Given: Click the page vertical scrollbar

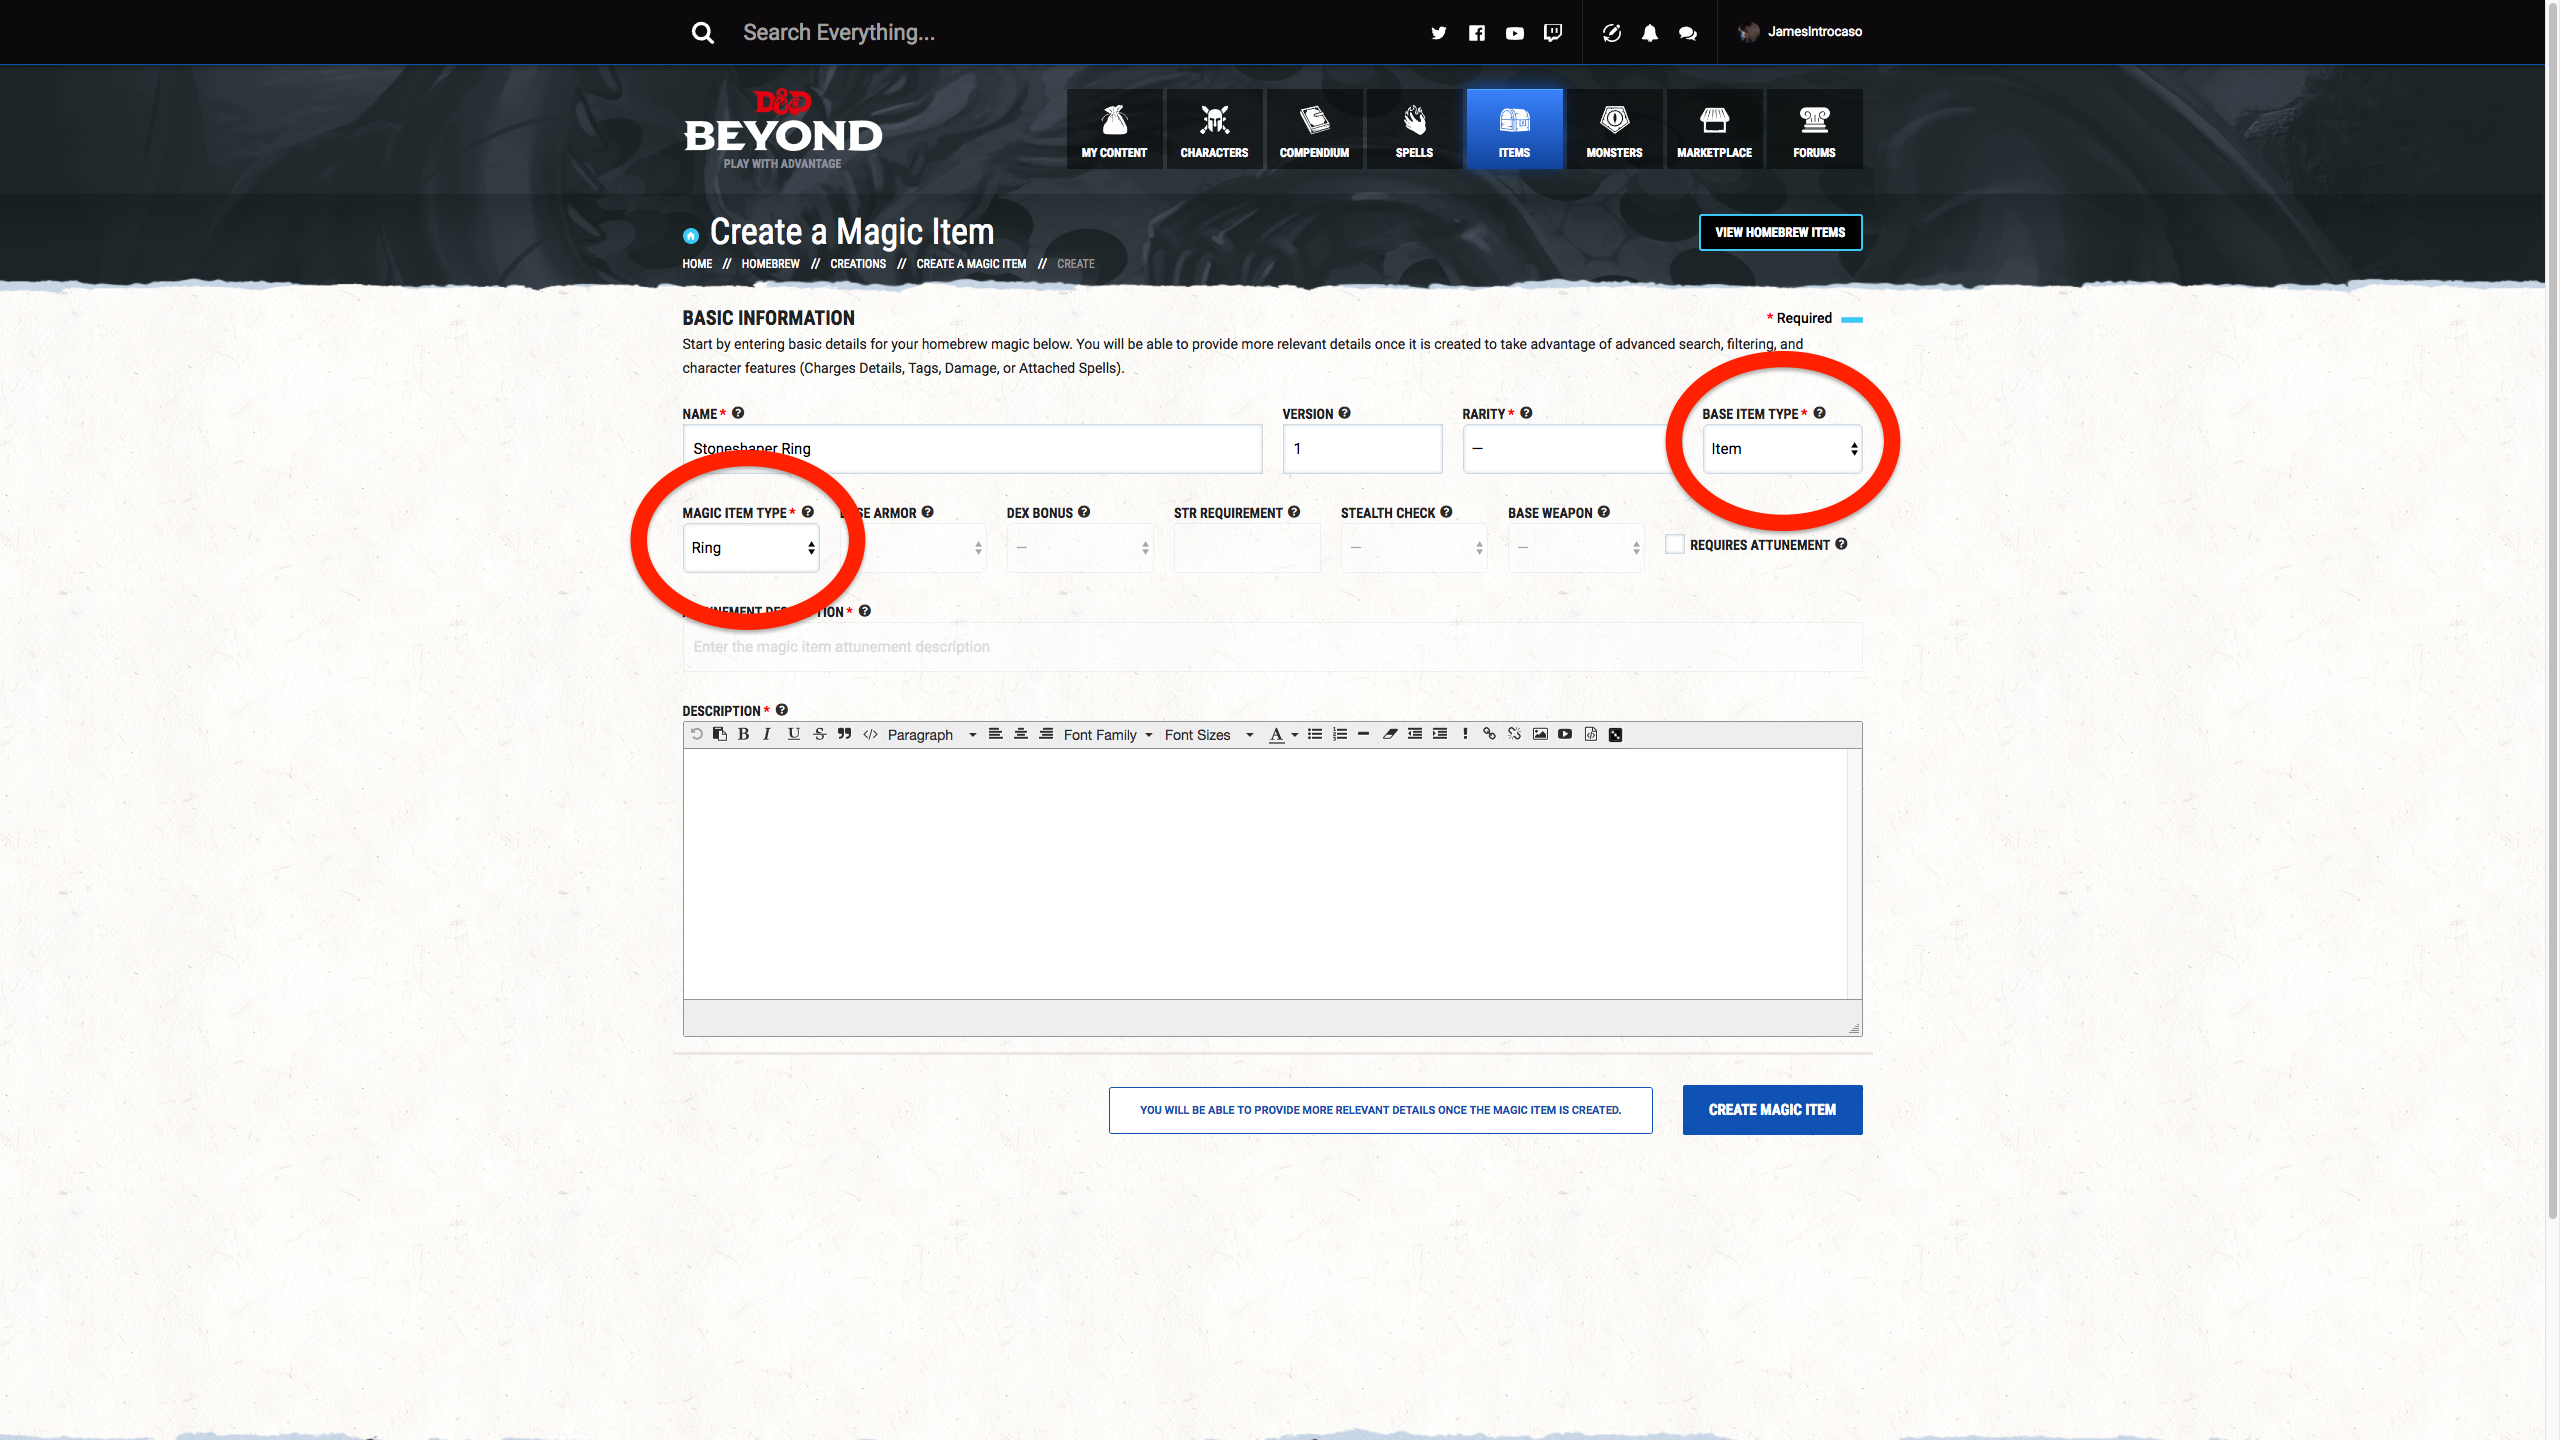Looking at the screenshot, I should coord(2552,610).
